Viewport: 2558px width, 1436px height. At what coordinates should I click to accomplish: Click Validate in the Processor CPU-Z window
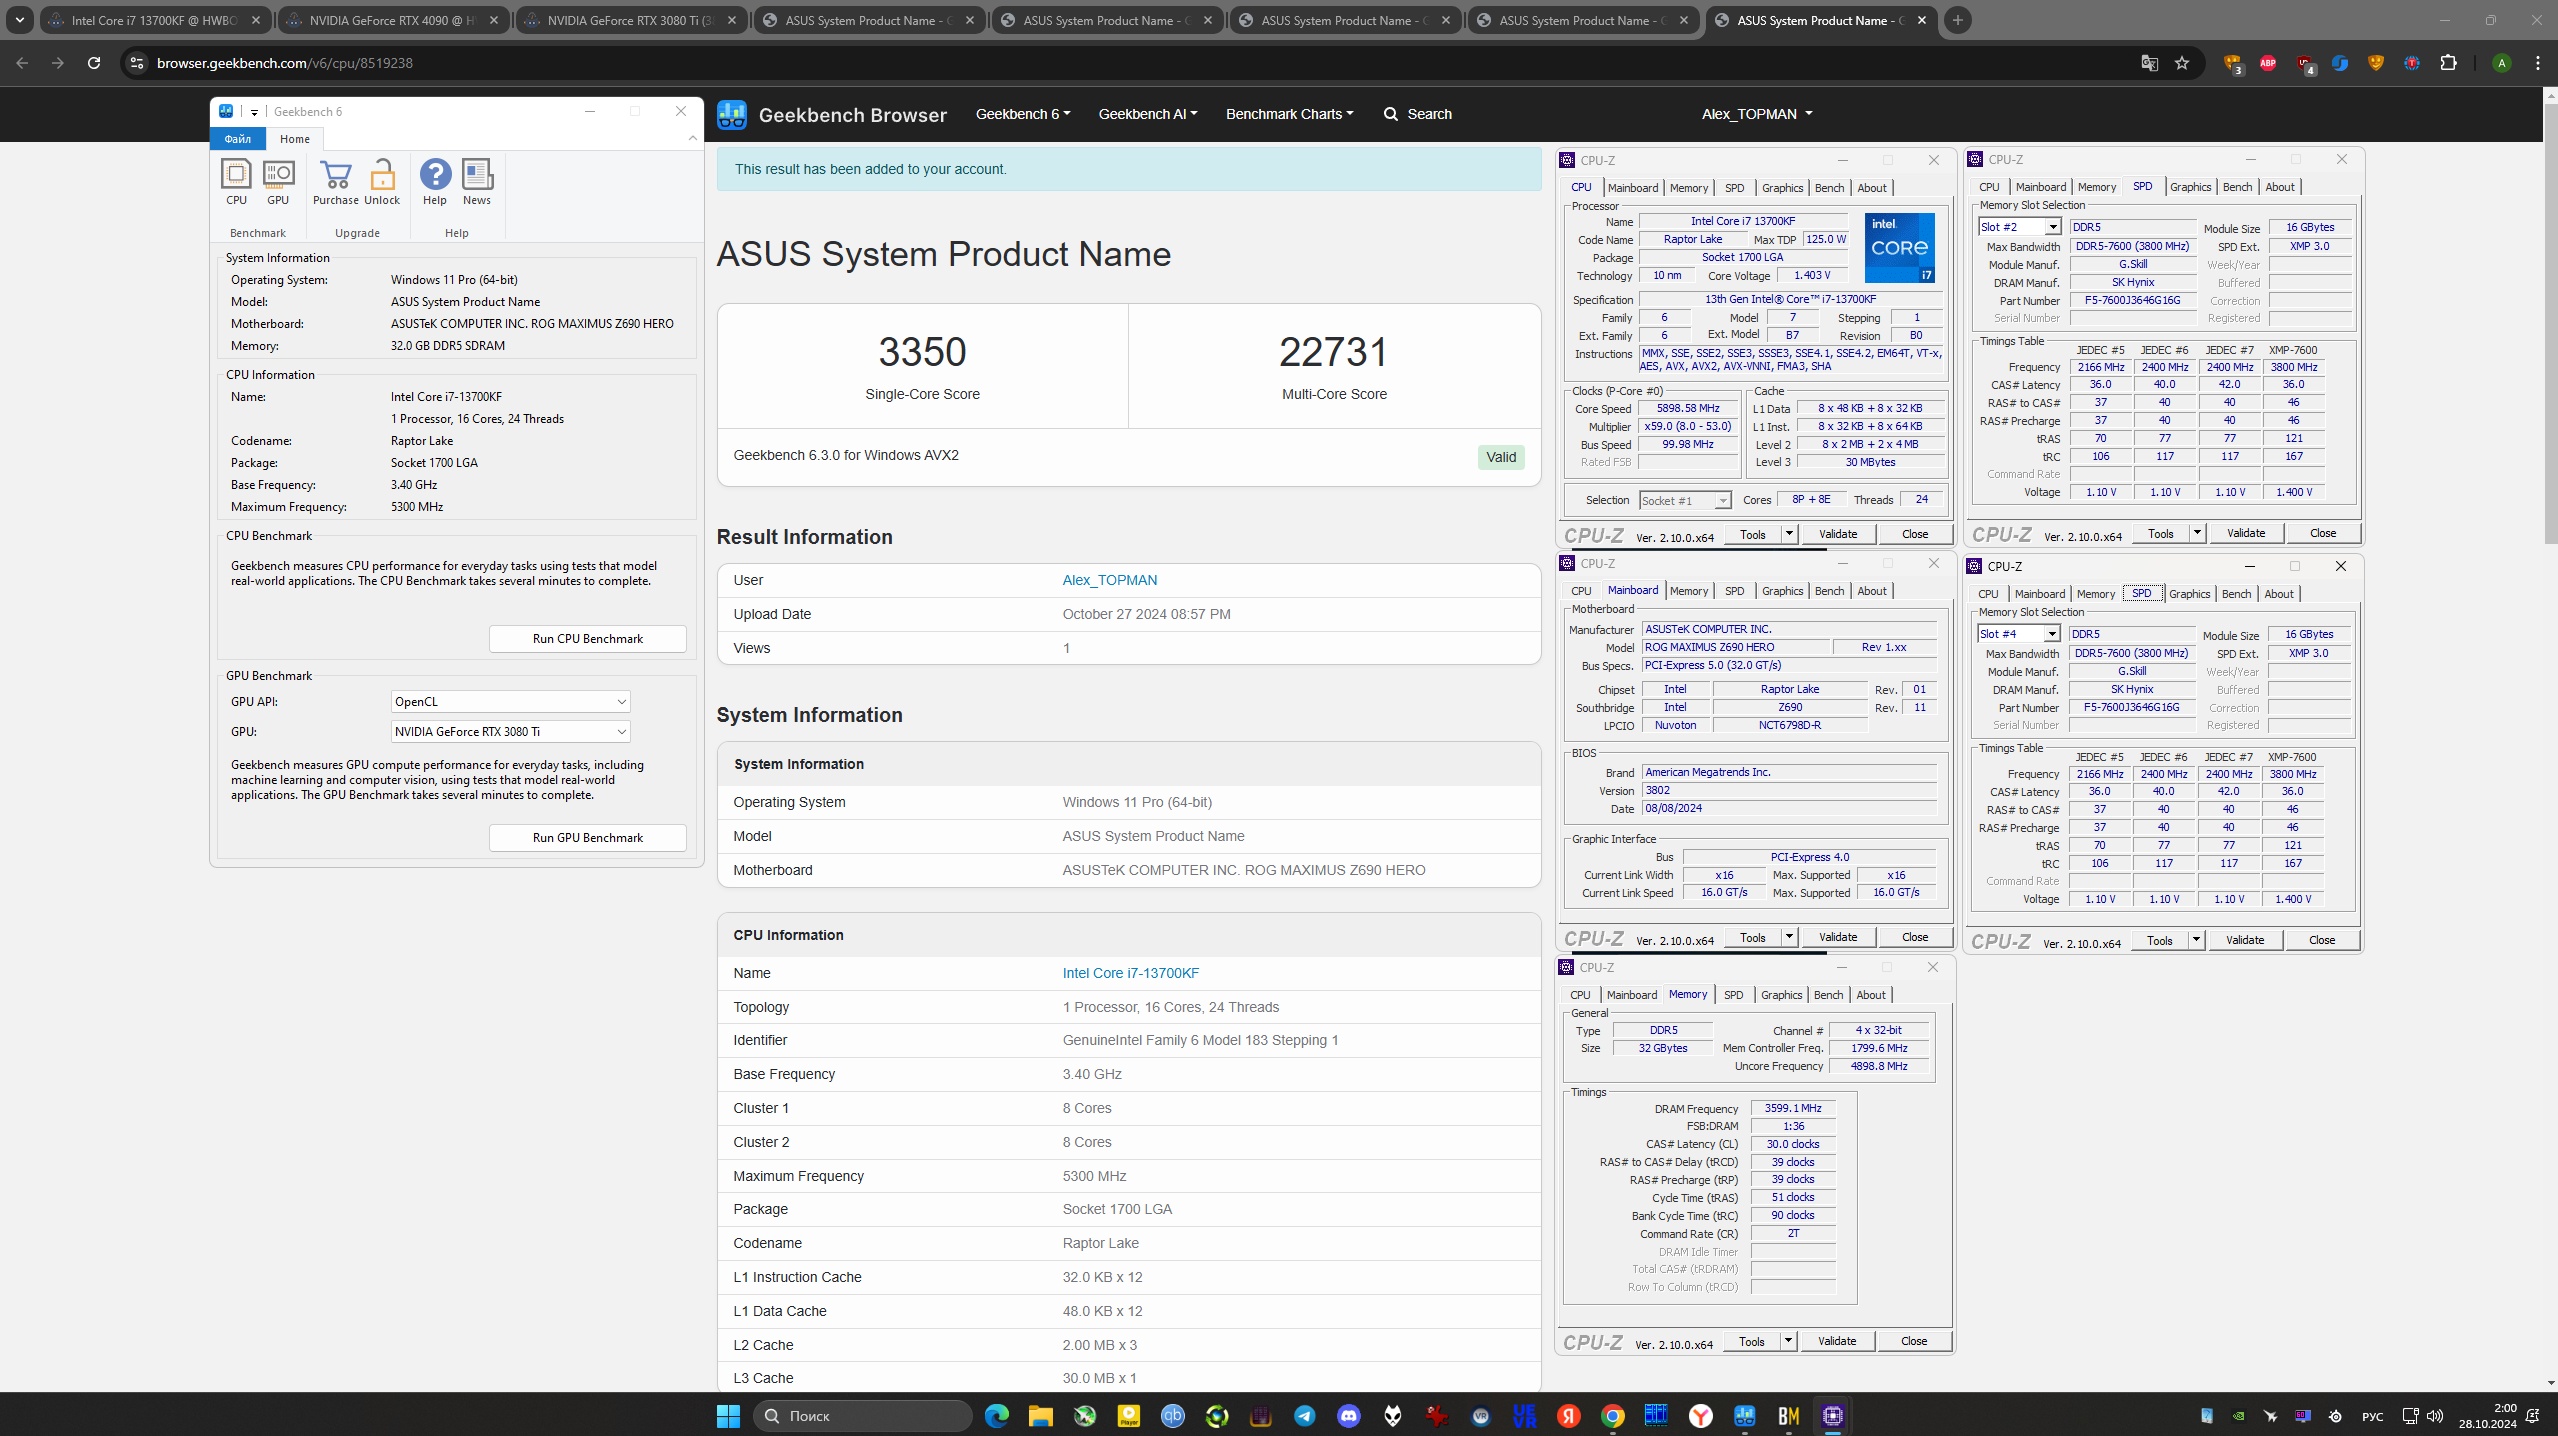(x=1838, y=534)
